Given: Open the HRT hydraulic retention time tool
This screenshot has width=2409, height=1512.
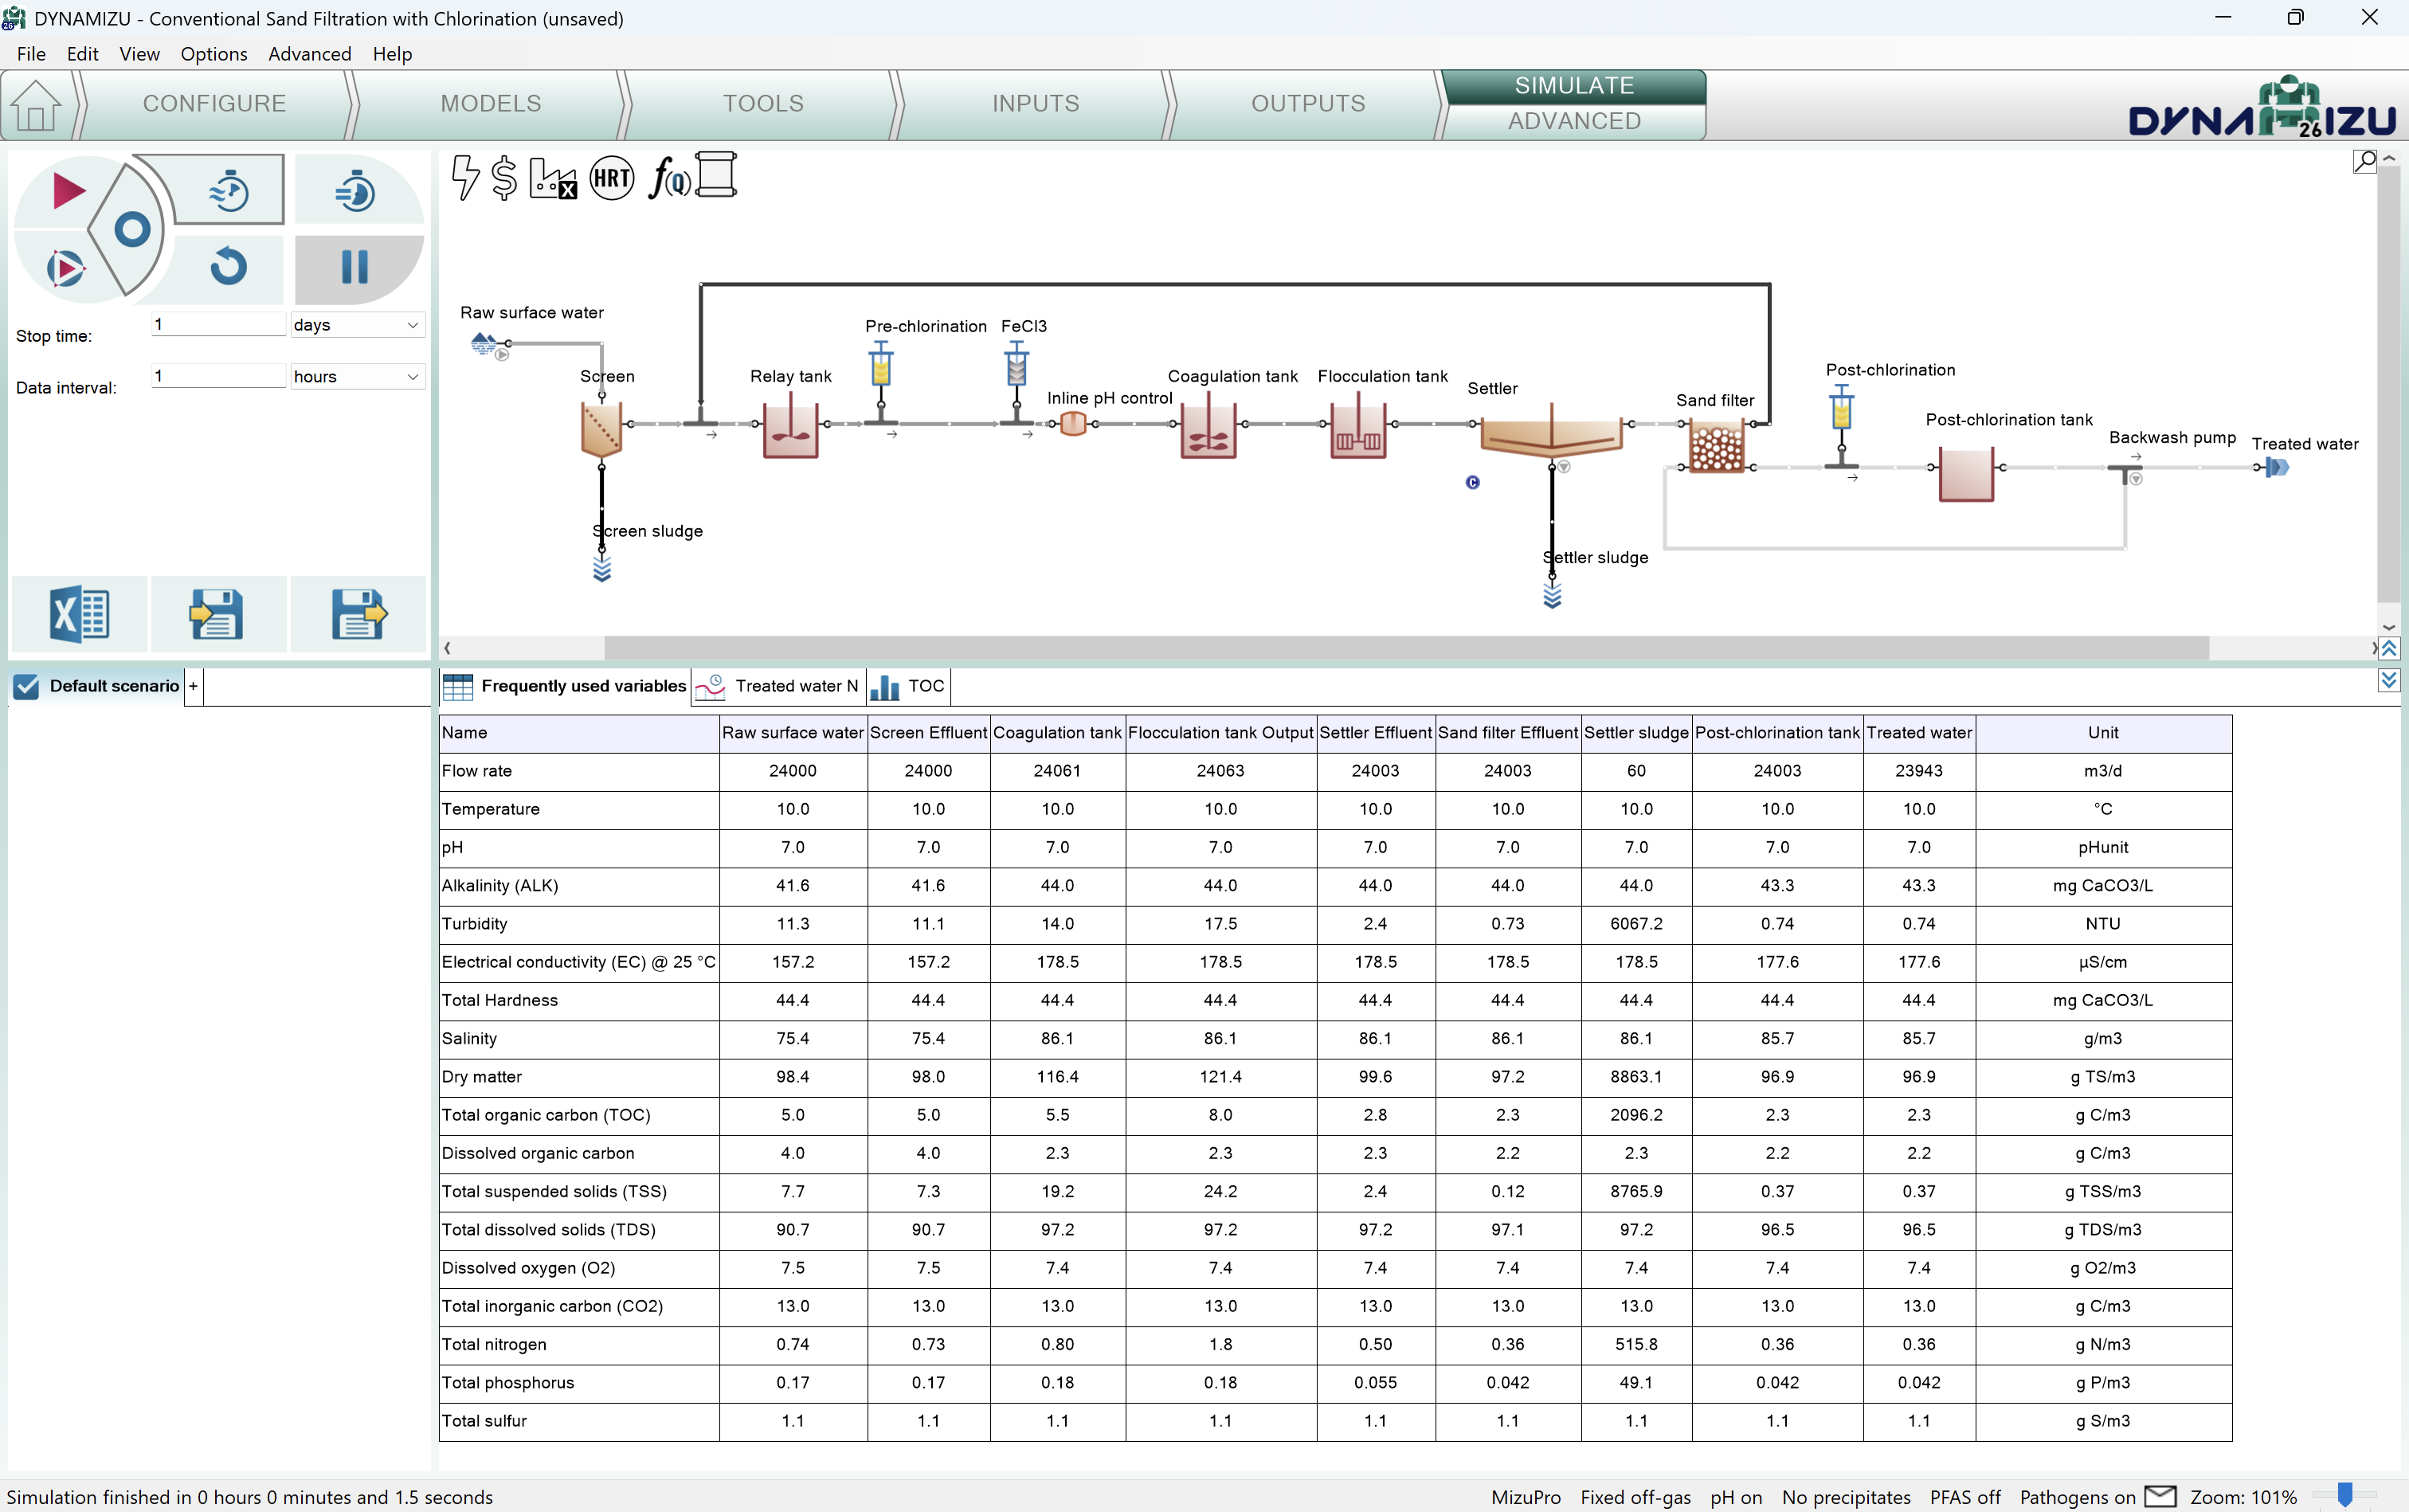Looking at the screenshot, I should pyautogui.click(x=611, y=179).
